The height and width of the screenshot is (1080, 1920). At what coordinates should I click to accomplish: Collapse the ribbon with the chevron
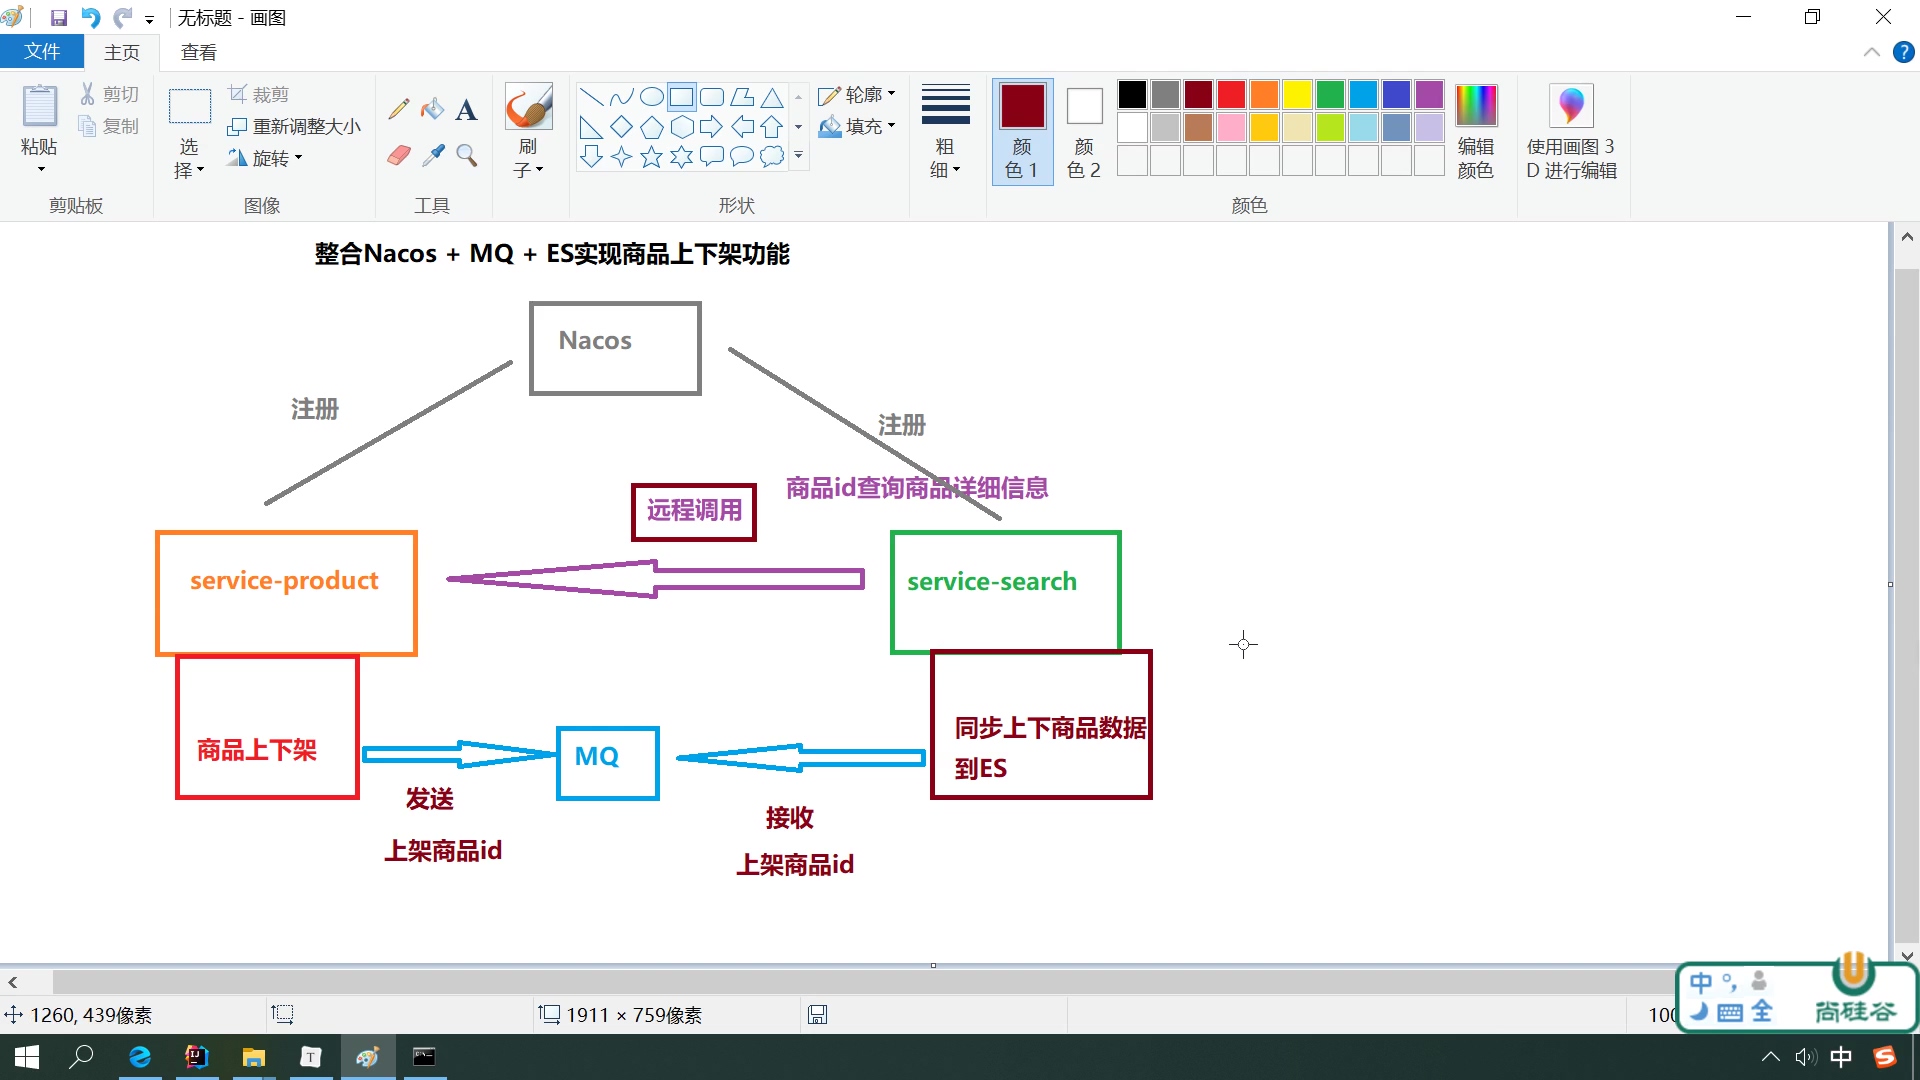pyautogui.click(x=1872, y=52)
